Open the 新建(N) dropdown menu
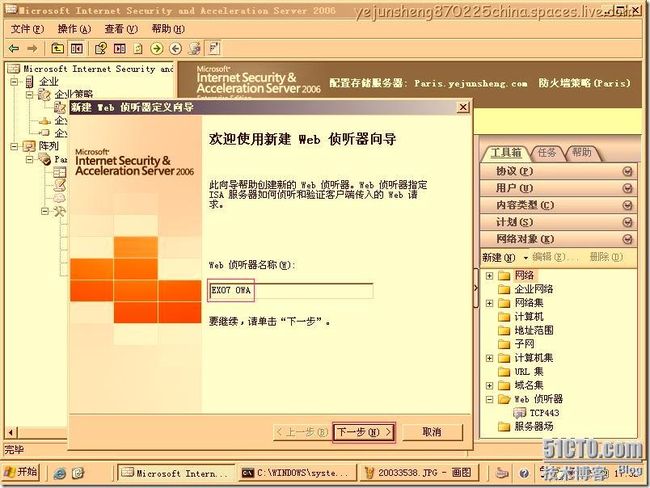The image size is (650, 488). click(505, 257)
